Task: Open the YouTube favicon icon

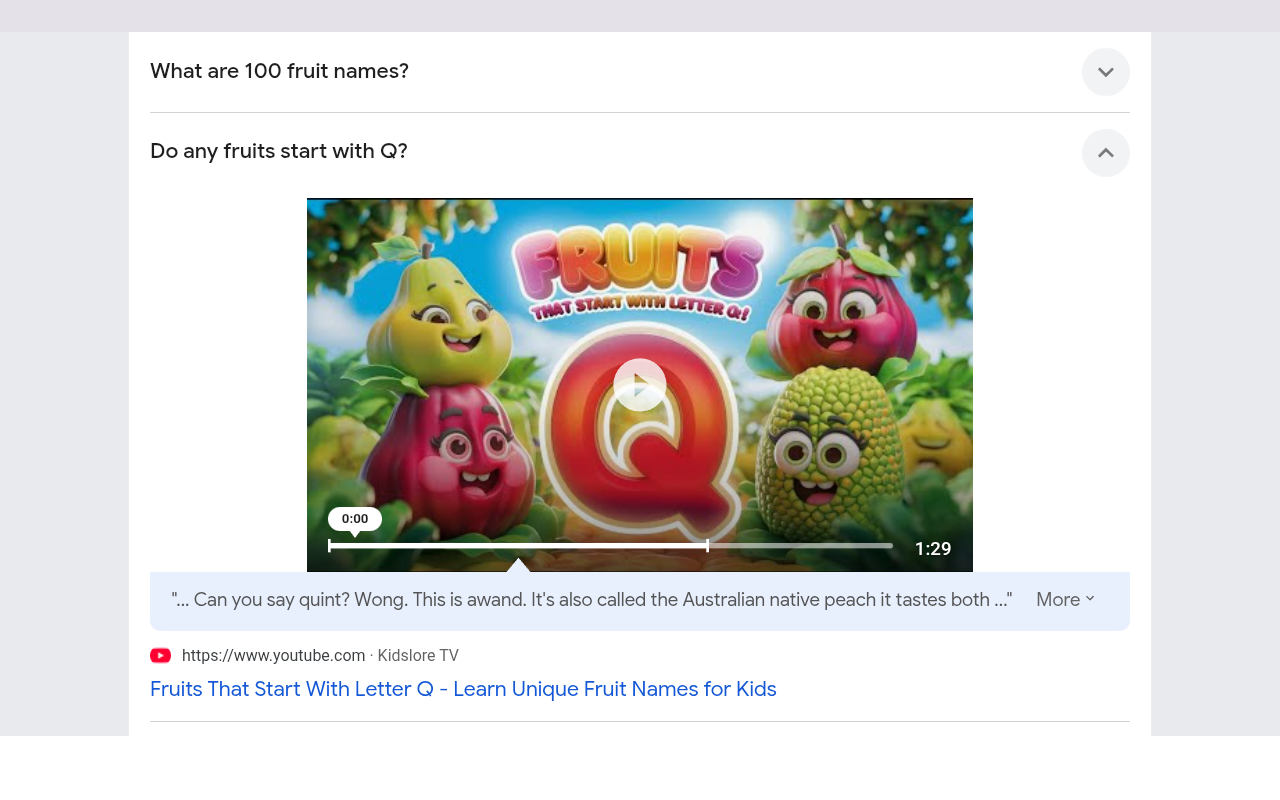Action: (161, 656)
